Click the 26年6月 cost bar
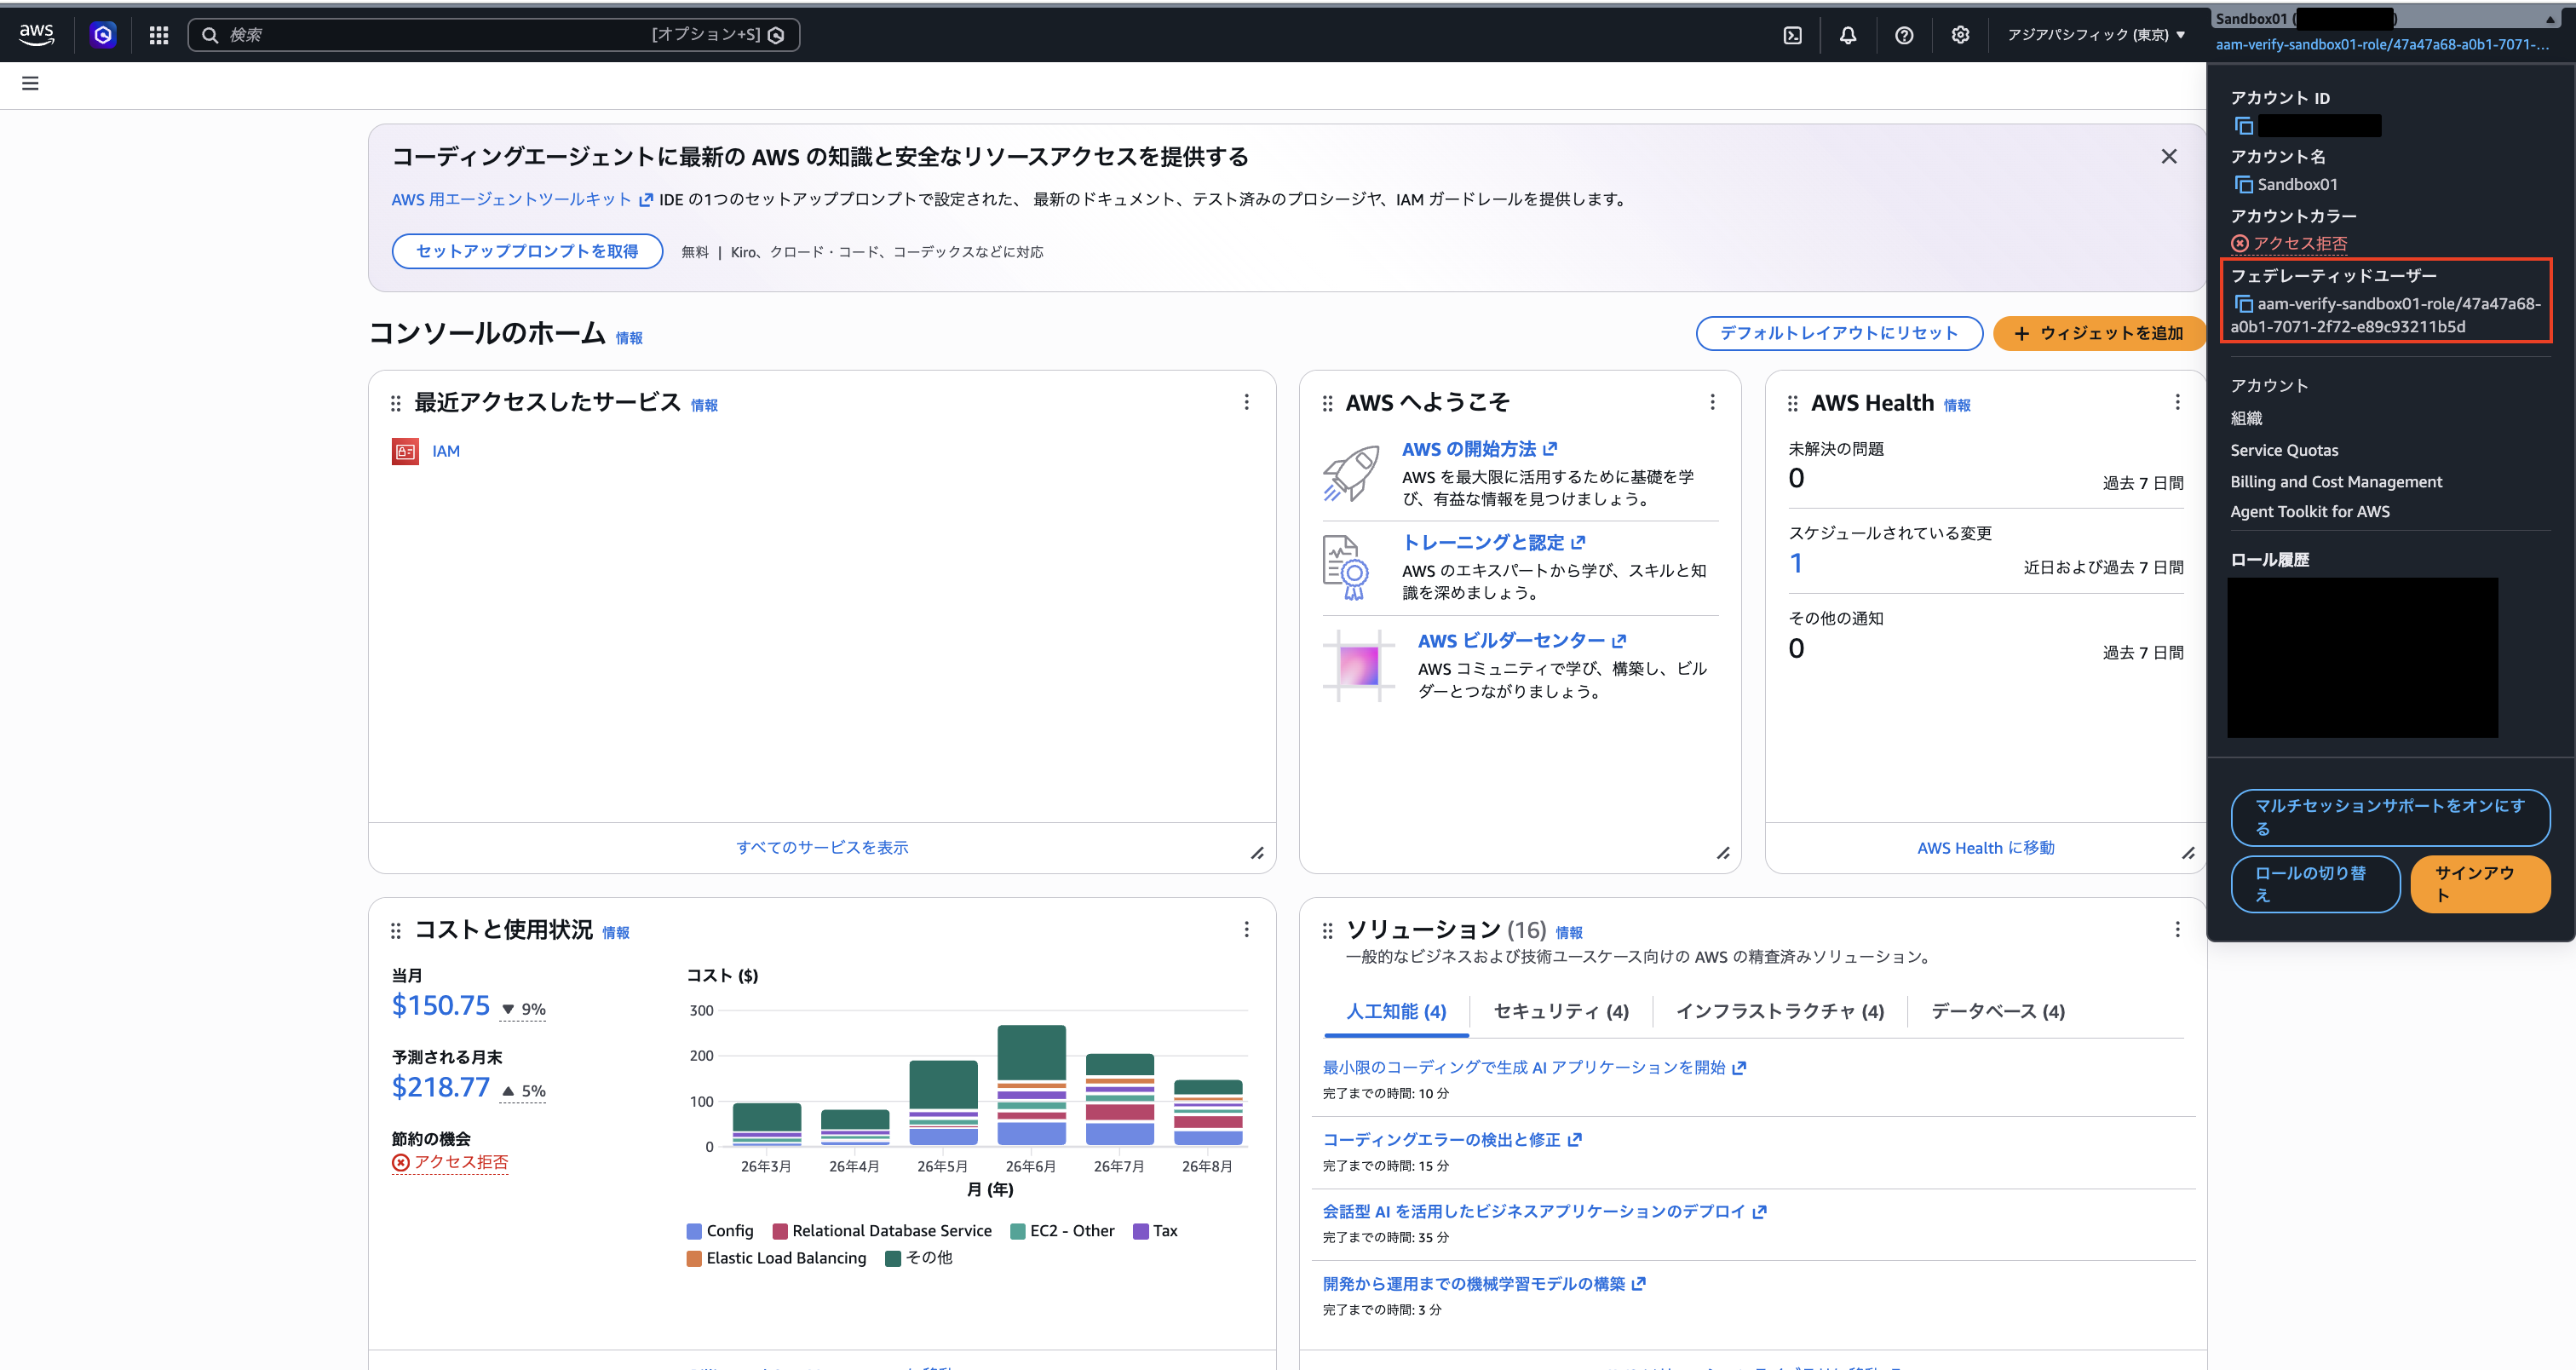The image size is (2576, 1370). click(1031, 1085)
